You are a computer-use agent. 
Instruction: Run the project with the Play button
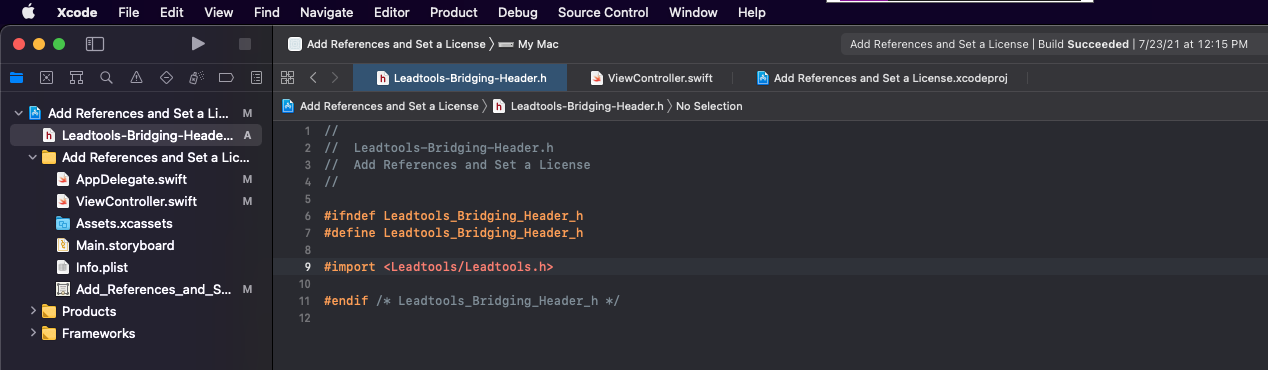click(198, 44)
